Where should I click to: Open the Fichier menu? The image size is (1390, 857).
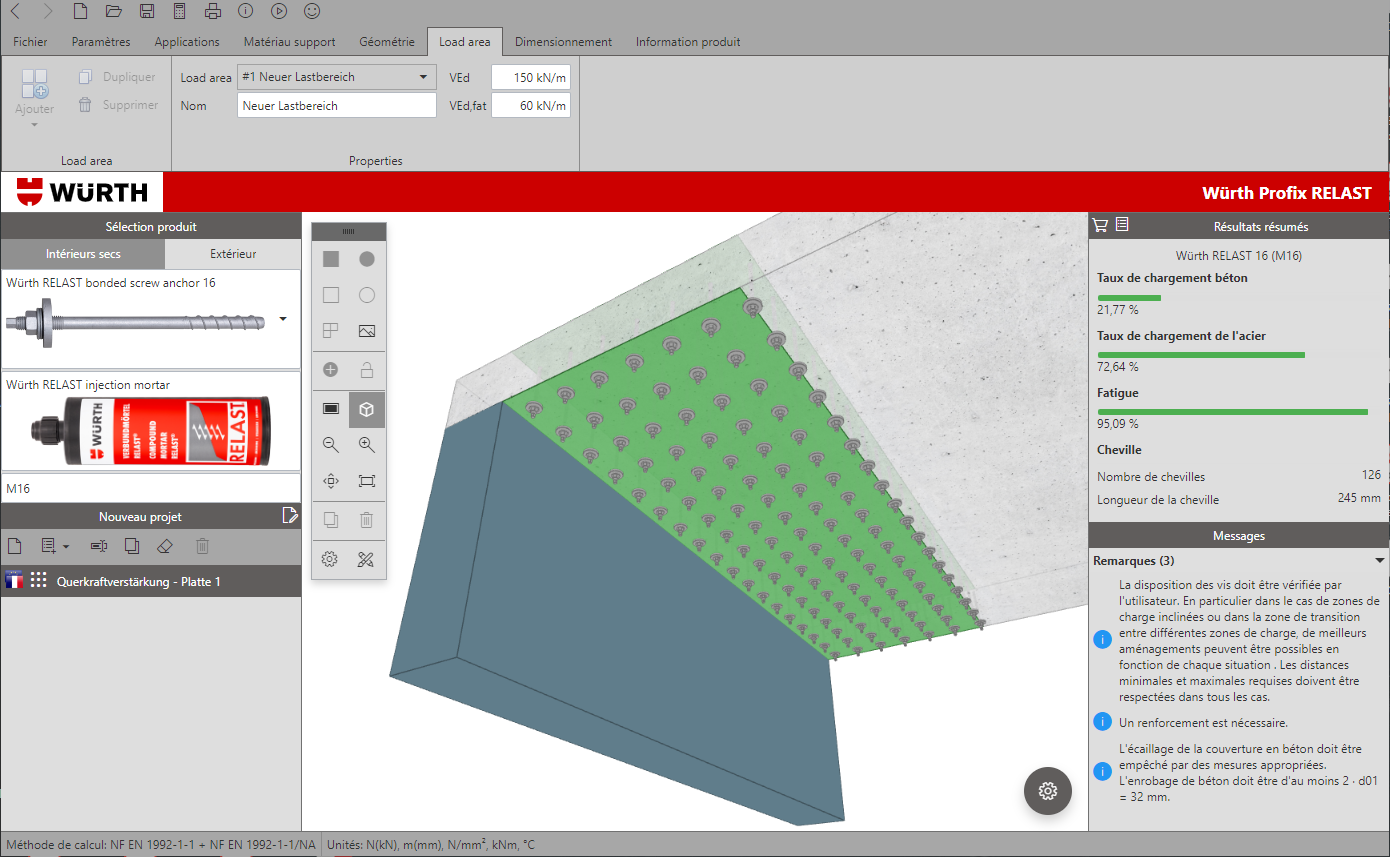pyautogui.click(x=30, y=42)
